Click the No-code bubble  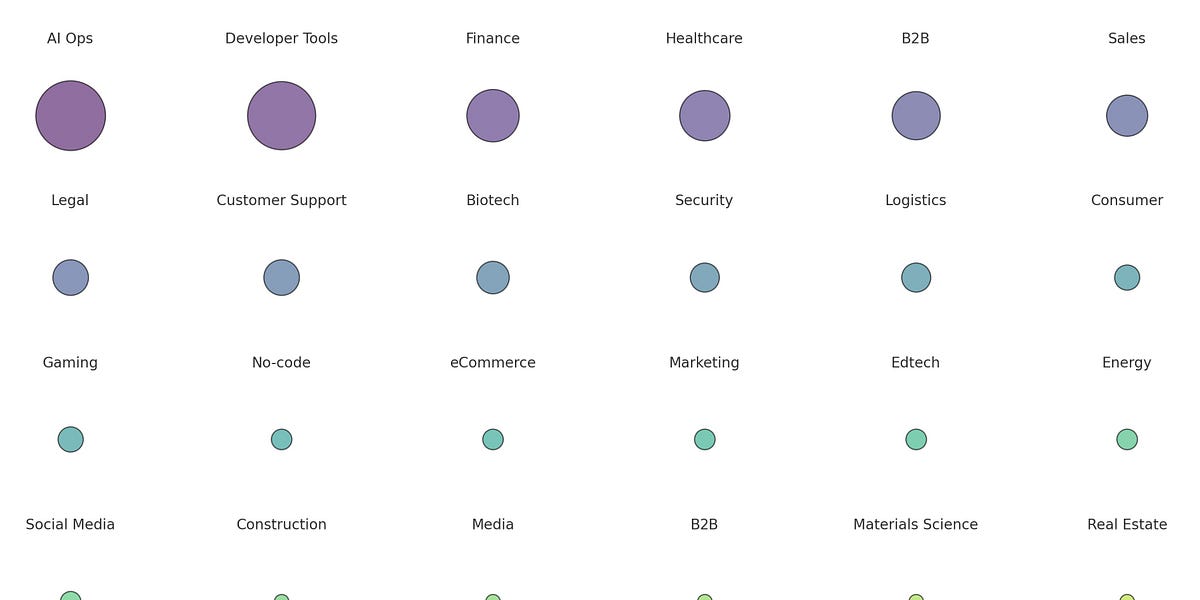coord(282,439)
